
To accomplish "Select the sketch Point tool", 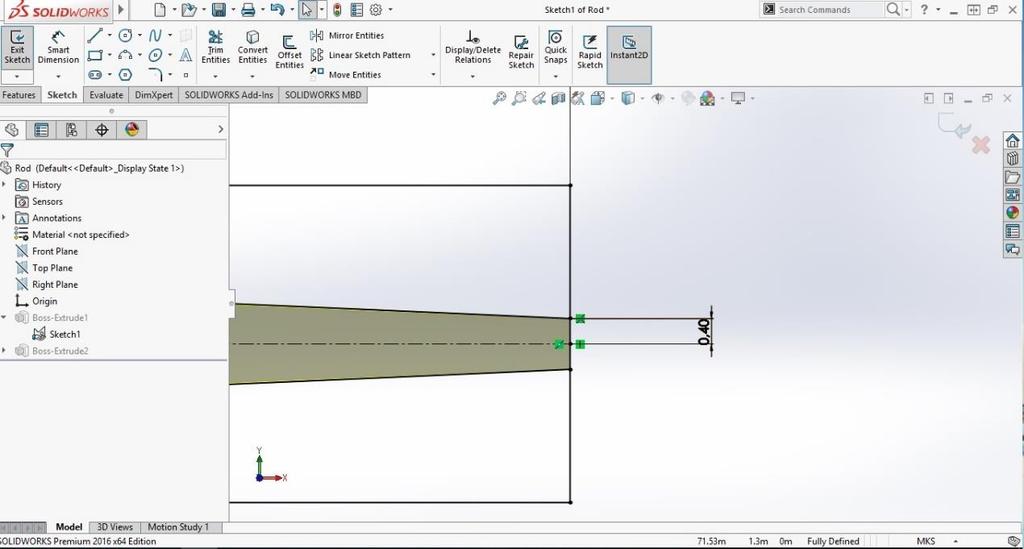I will click(186, 75).
